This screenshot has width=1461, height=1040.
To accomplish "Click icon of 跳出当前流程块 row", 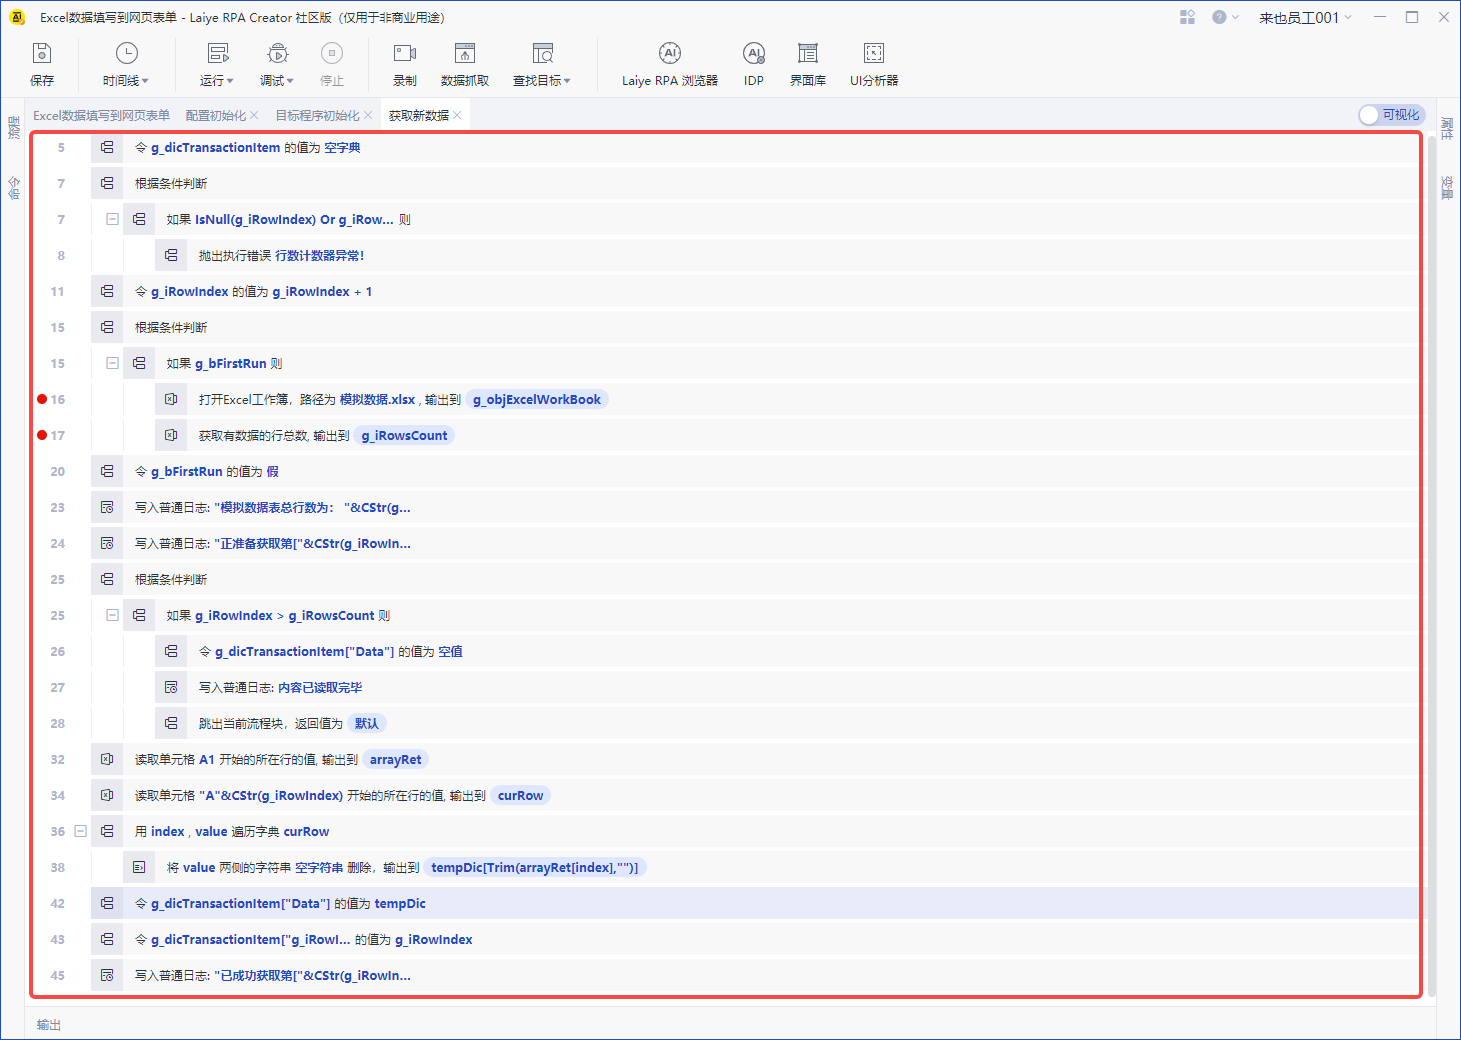I will [x=171, y=723].
